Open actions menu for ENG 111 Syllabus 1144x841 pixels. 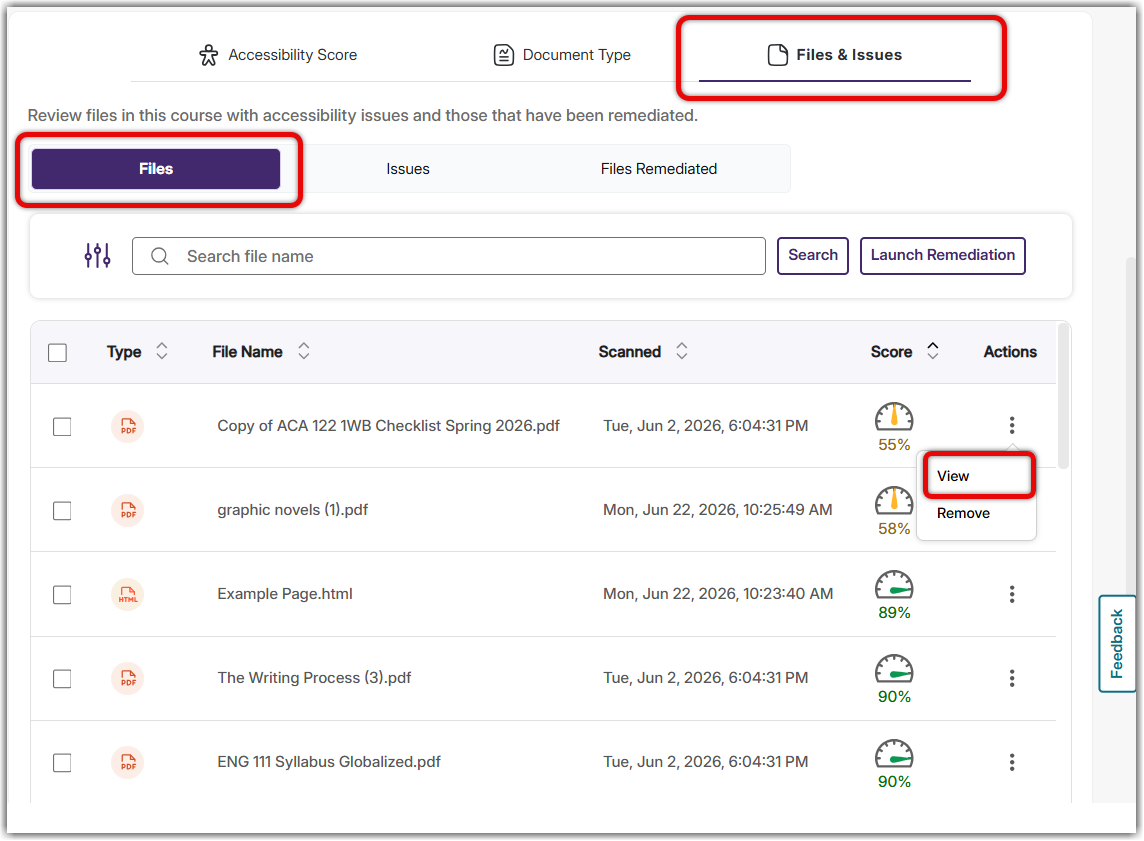[1012, 762]
